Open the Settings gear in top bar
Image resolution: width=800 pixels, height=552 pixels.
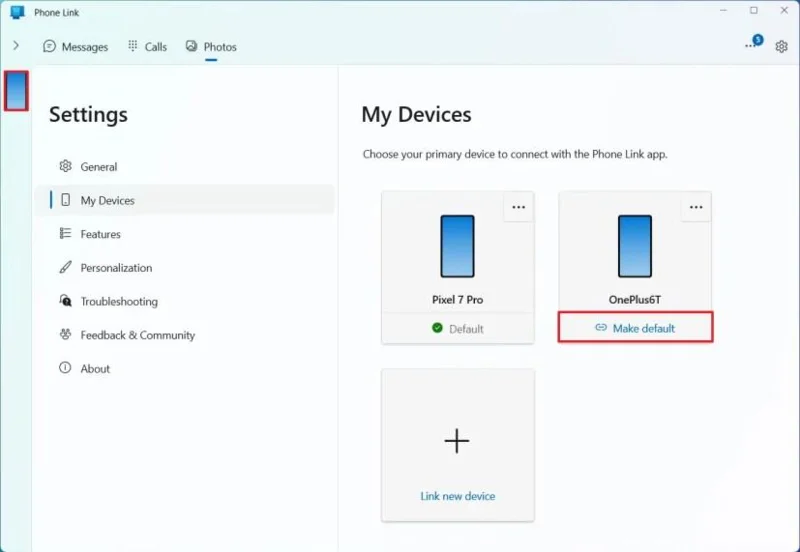tap(781, 46)
